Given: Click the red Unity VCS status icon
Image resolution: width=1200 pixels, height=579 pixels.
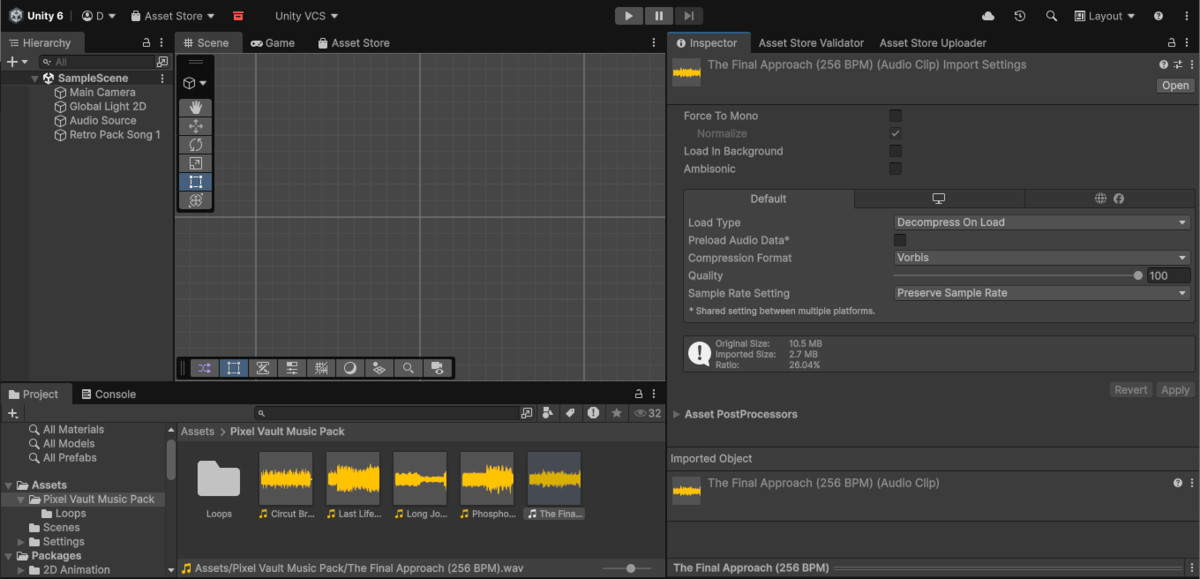Looking at the screenshot, I should [238, 16].
